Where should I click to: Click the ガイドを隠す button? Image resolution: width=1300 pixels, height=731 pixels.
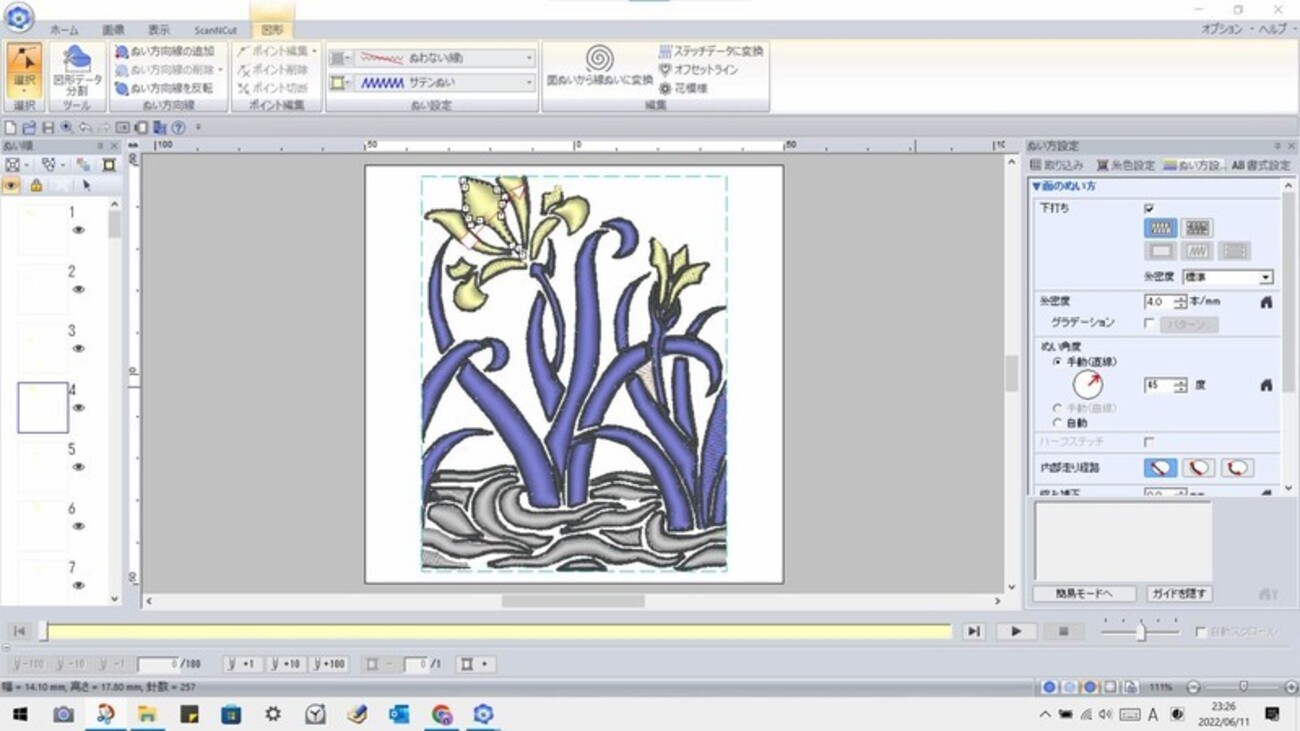coord(1178,593)
